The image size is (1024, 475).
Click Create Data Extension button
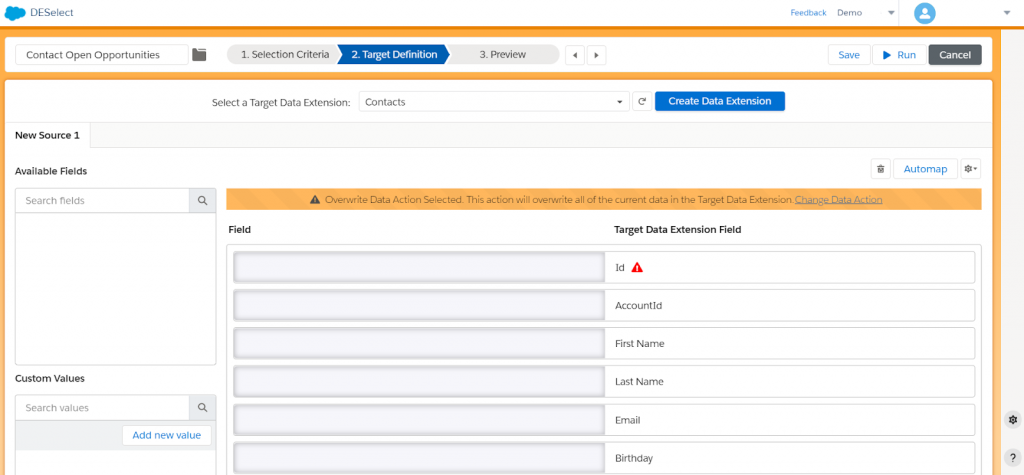point(720,101)
